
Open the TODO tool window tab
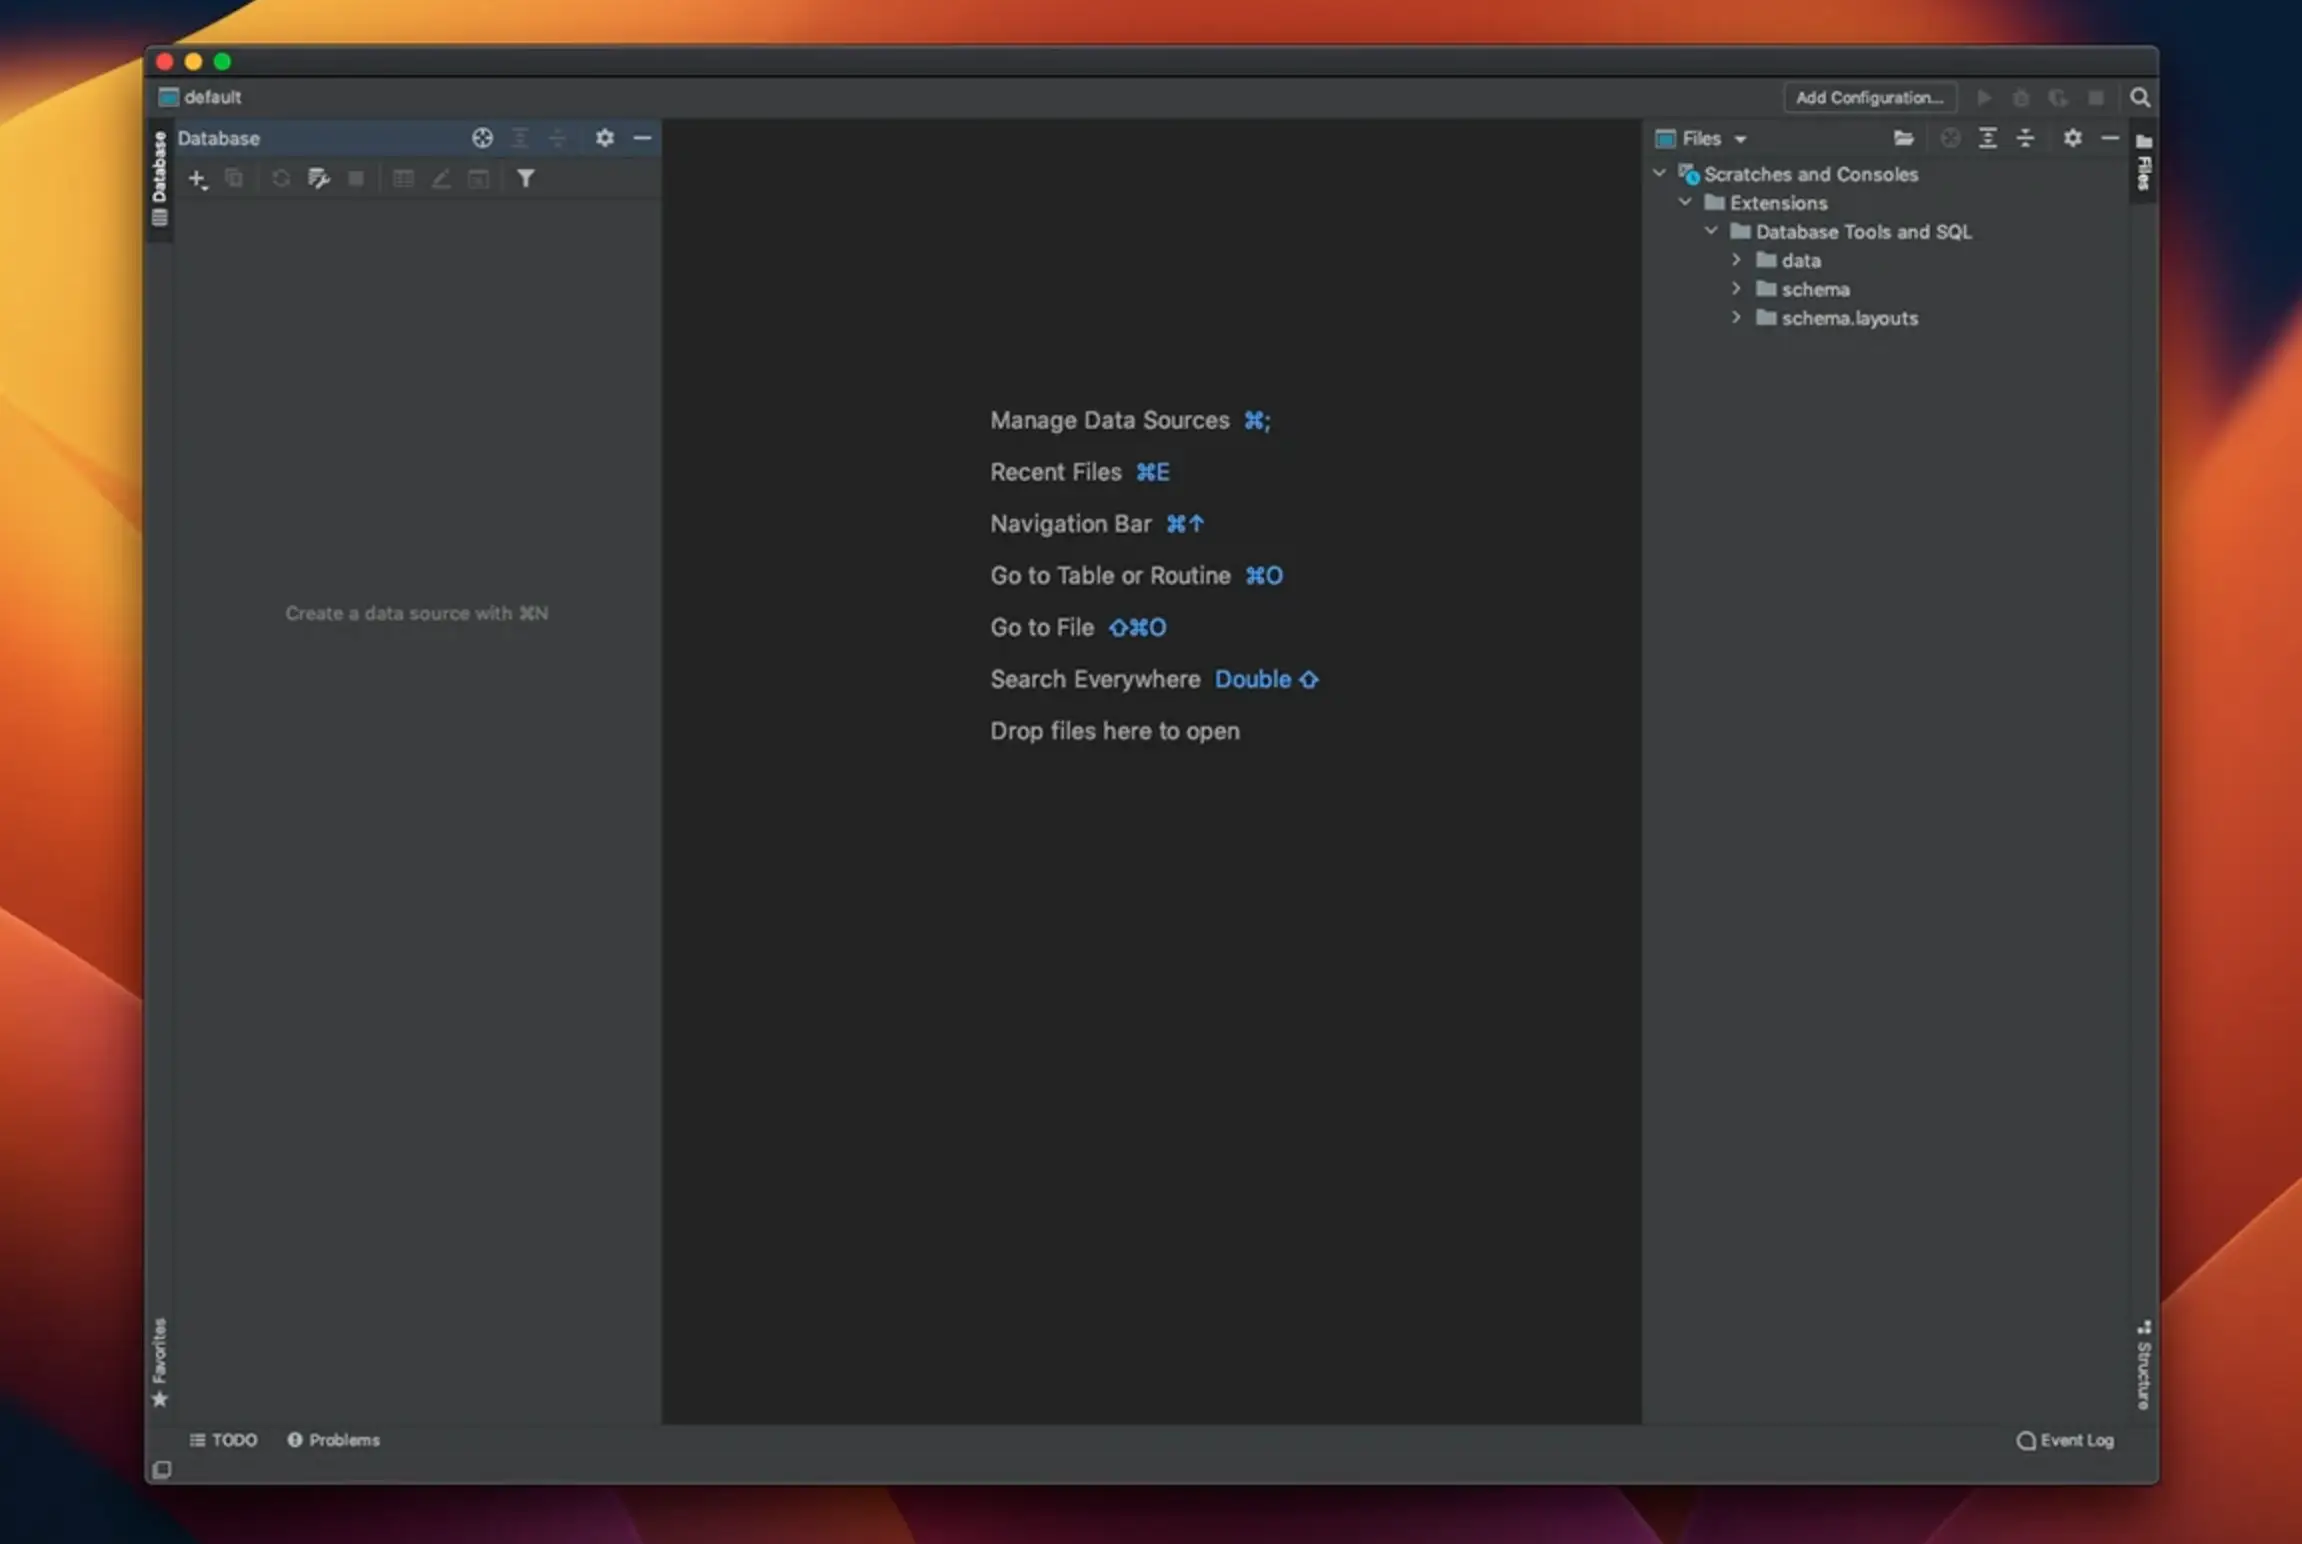pos(223,1440)
